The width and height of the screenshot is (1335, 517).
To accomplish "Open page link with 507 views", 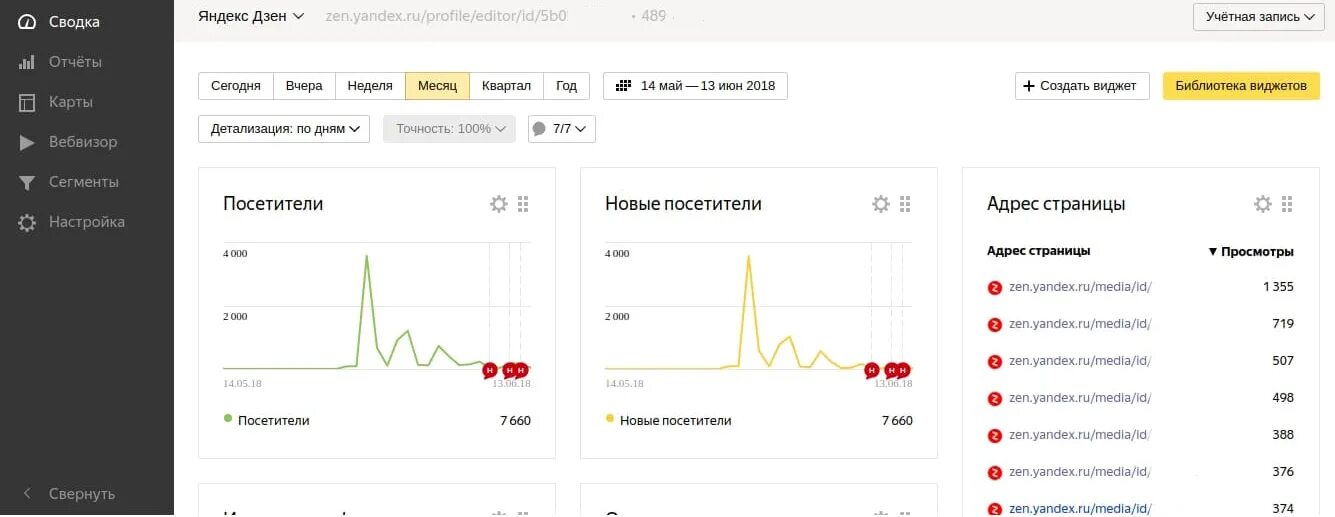I will click(x=1080, y=361).
